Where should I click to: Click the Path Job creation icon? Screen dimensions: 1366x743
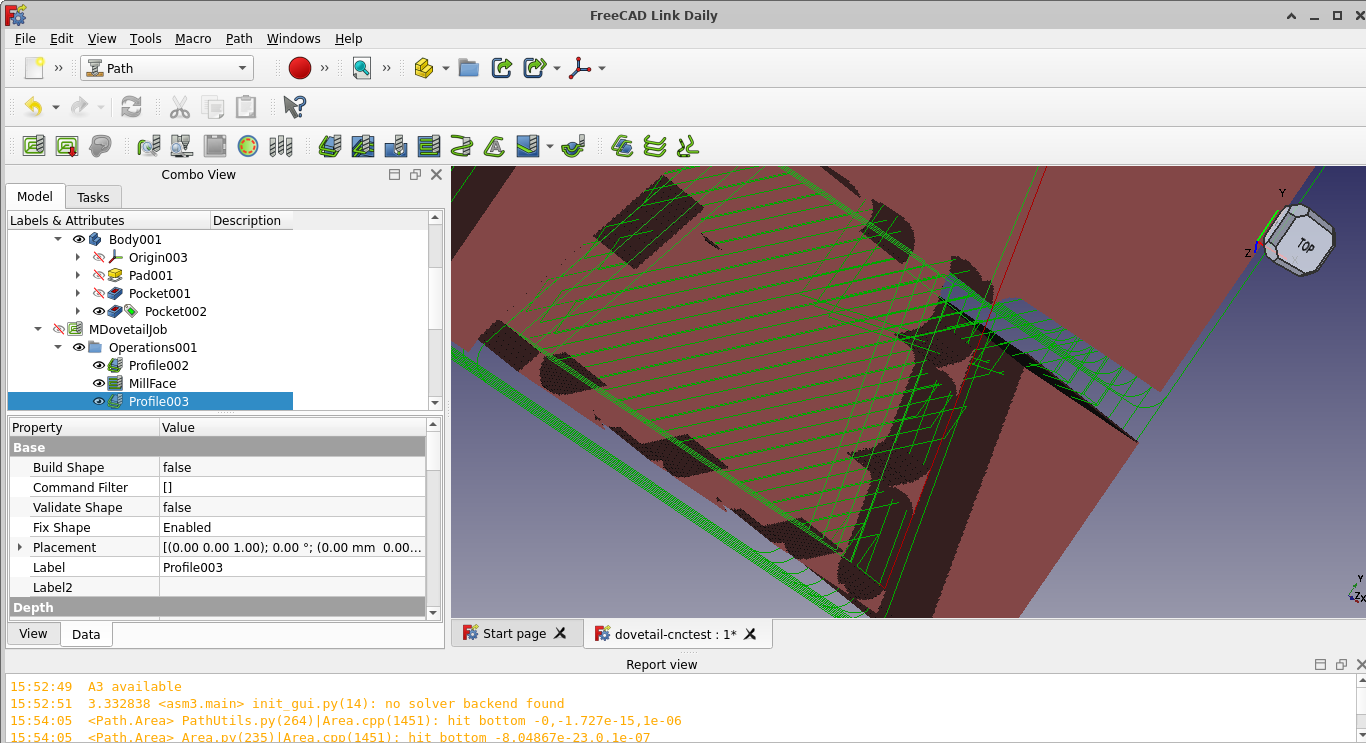point(34,146)
